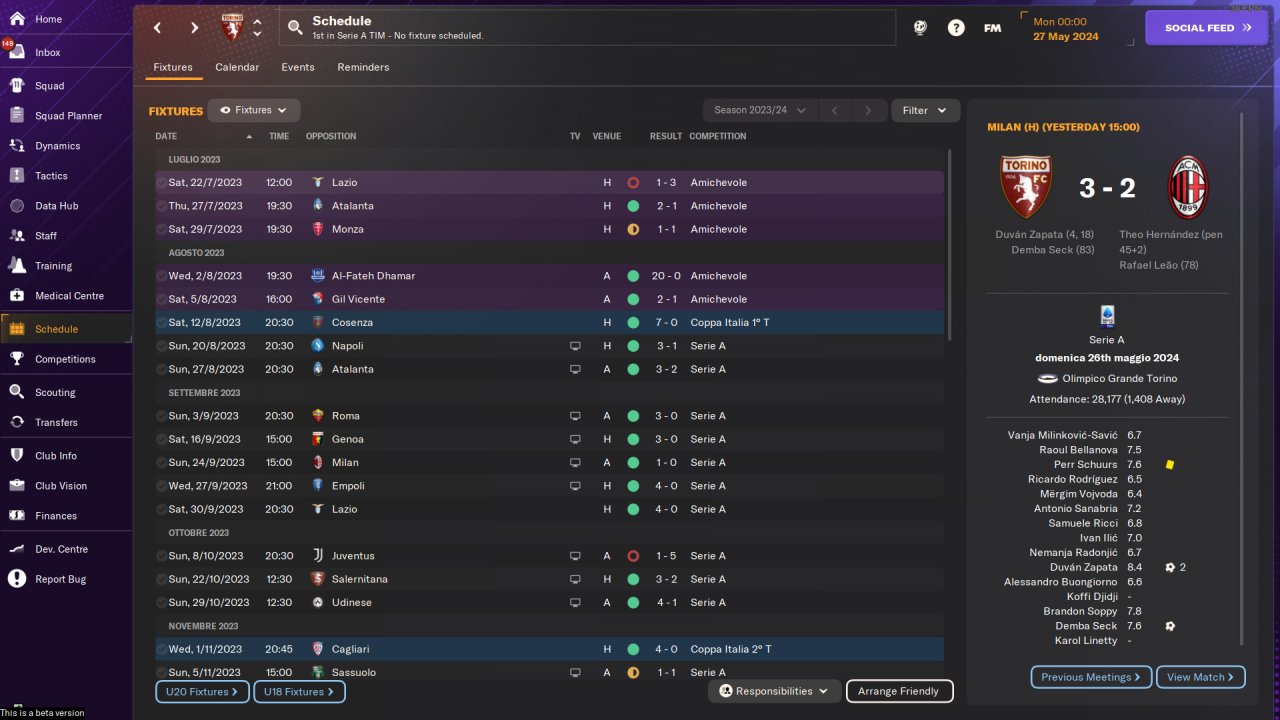Go to the previous season arrow
1280x720 pixels.
pyautogui.click(x=834, y=111)
